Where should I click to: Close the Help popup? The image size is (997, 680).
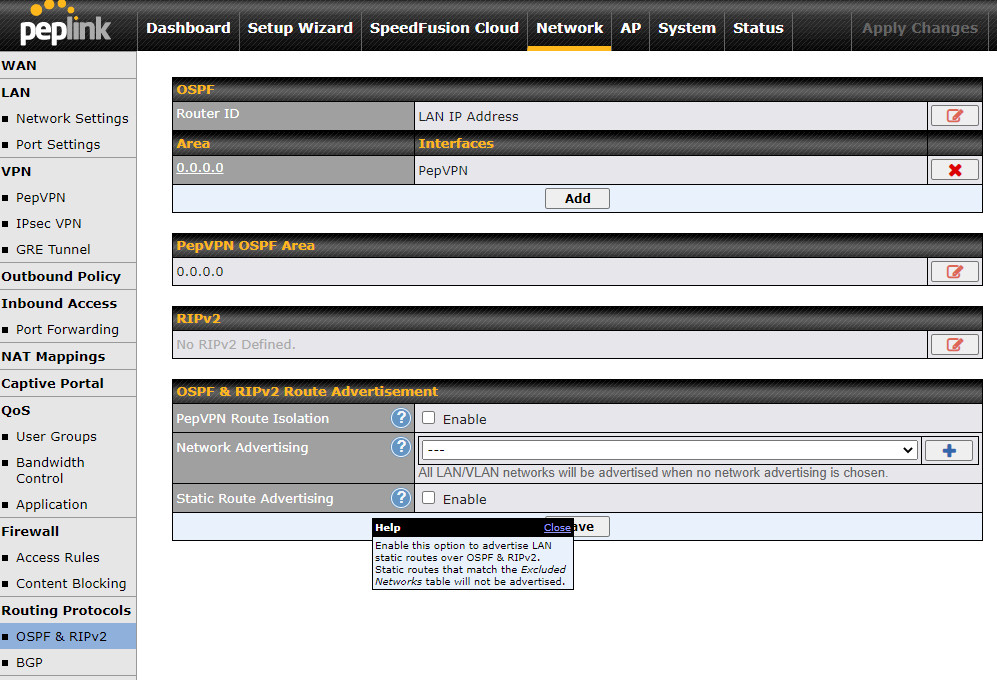point(557,528)
